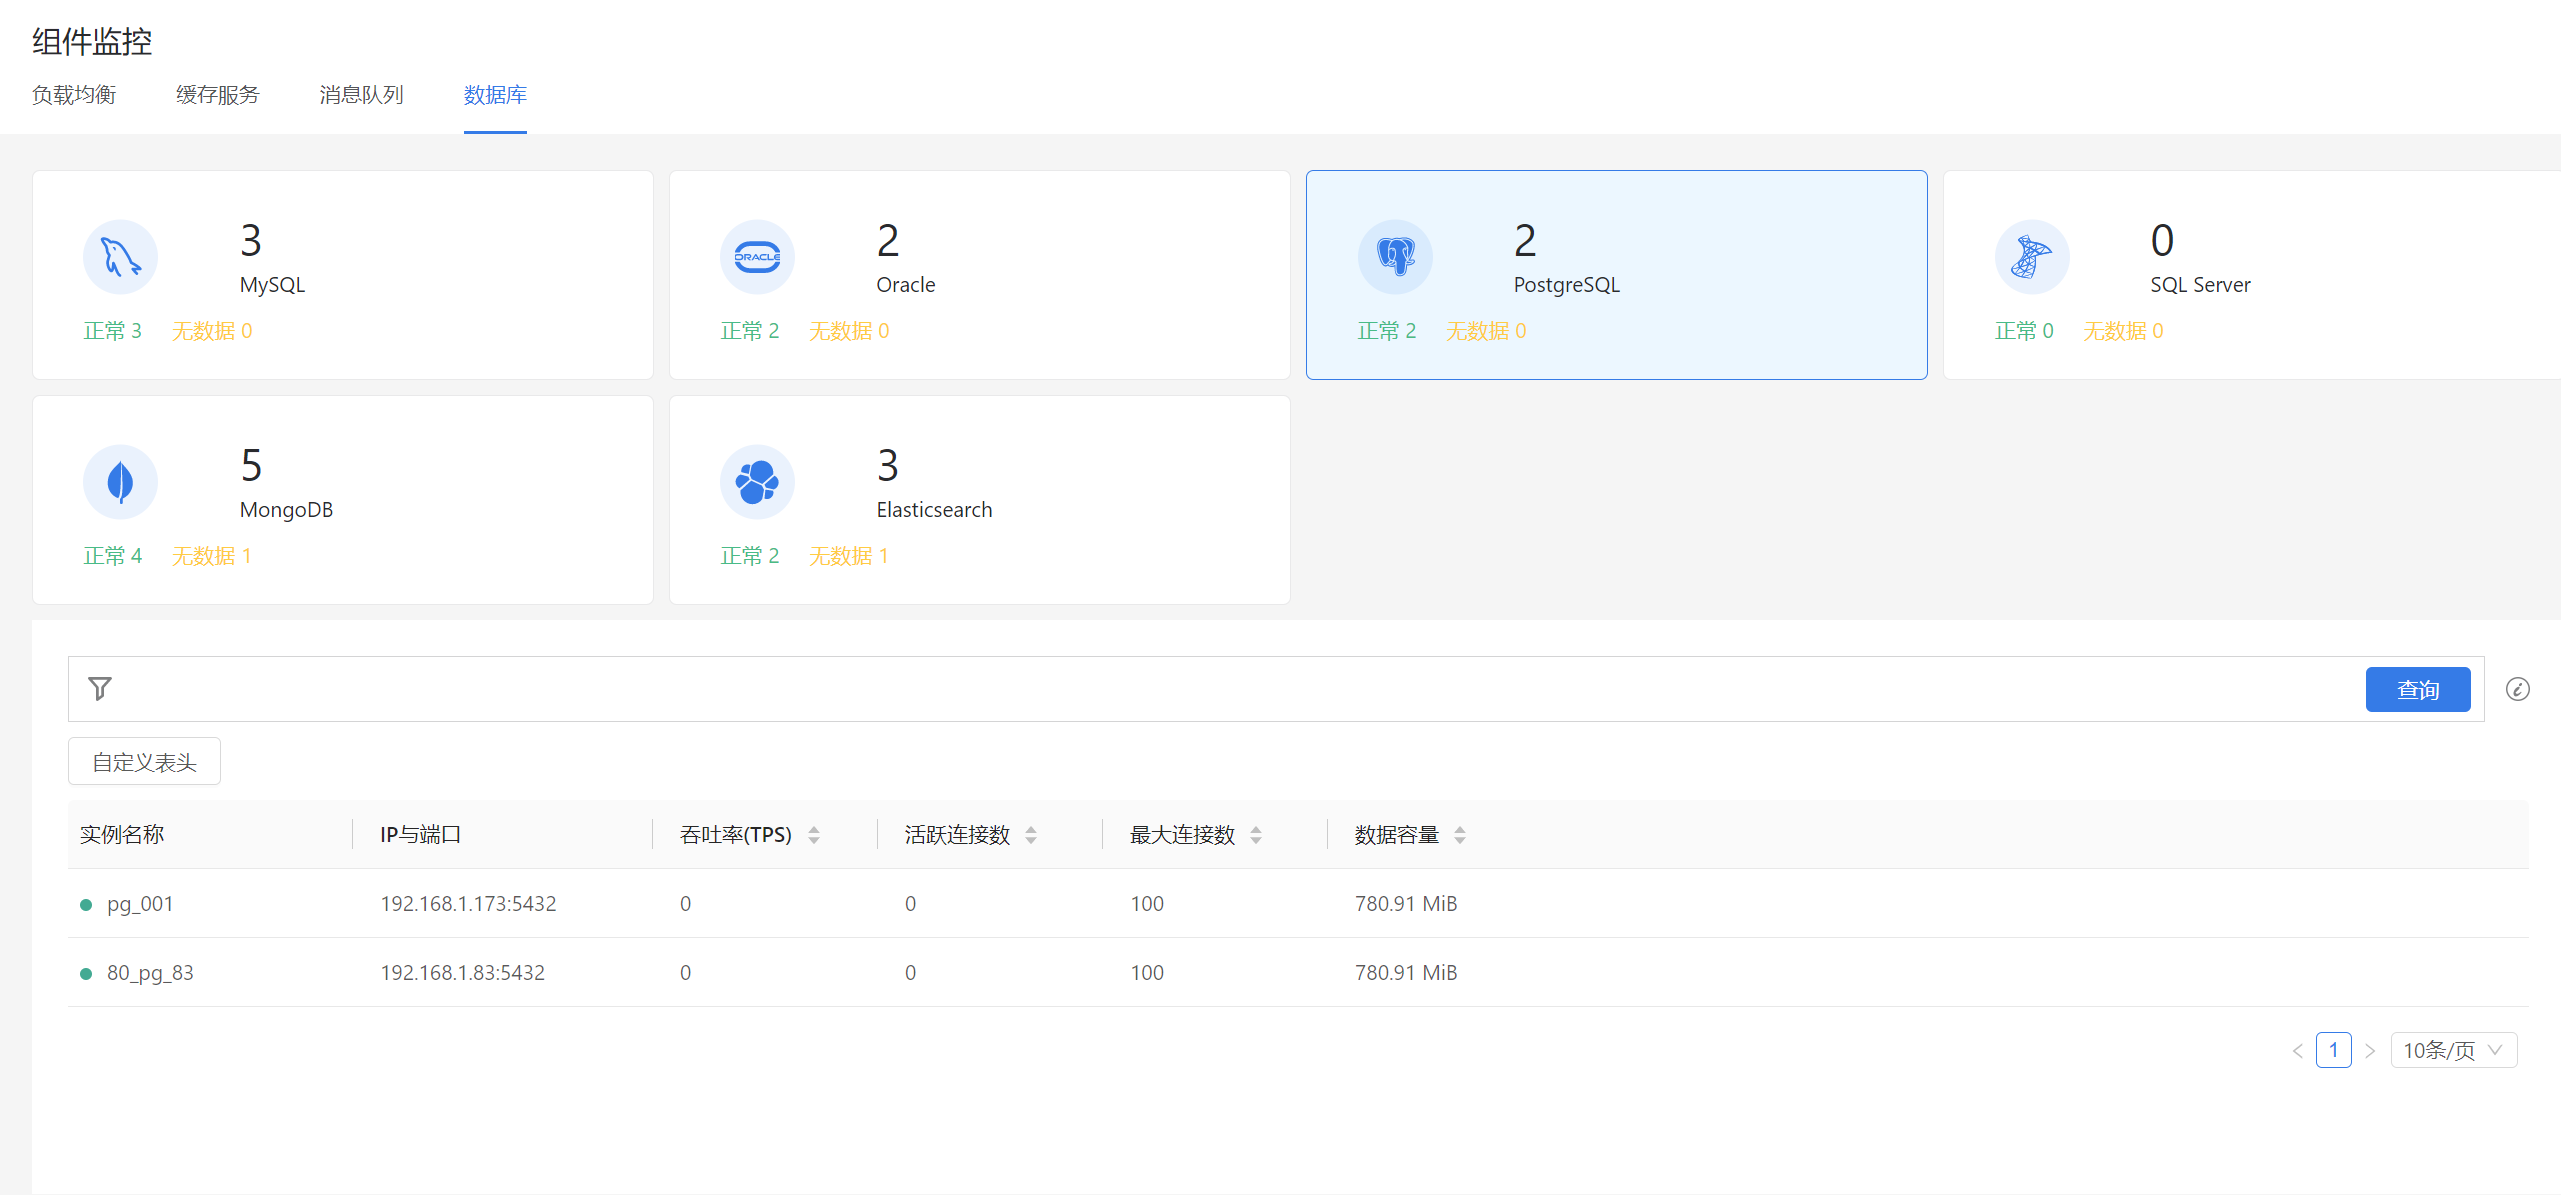Click MySQL 正常 3 status

coord(113,331)
